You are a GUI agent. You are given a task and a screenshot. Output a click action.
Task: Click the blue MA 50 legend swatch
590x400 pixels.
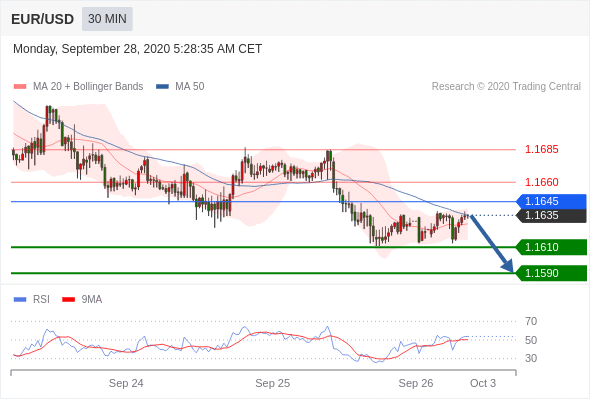(162, 87)
